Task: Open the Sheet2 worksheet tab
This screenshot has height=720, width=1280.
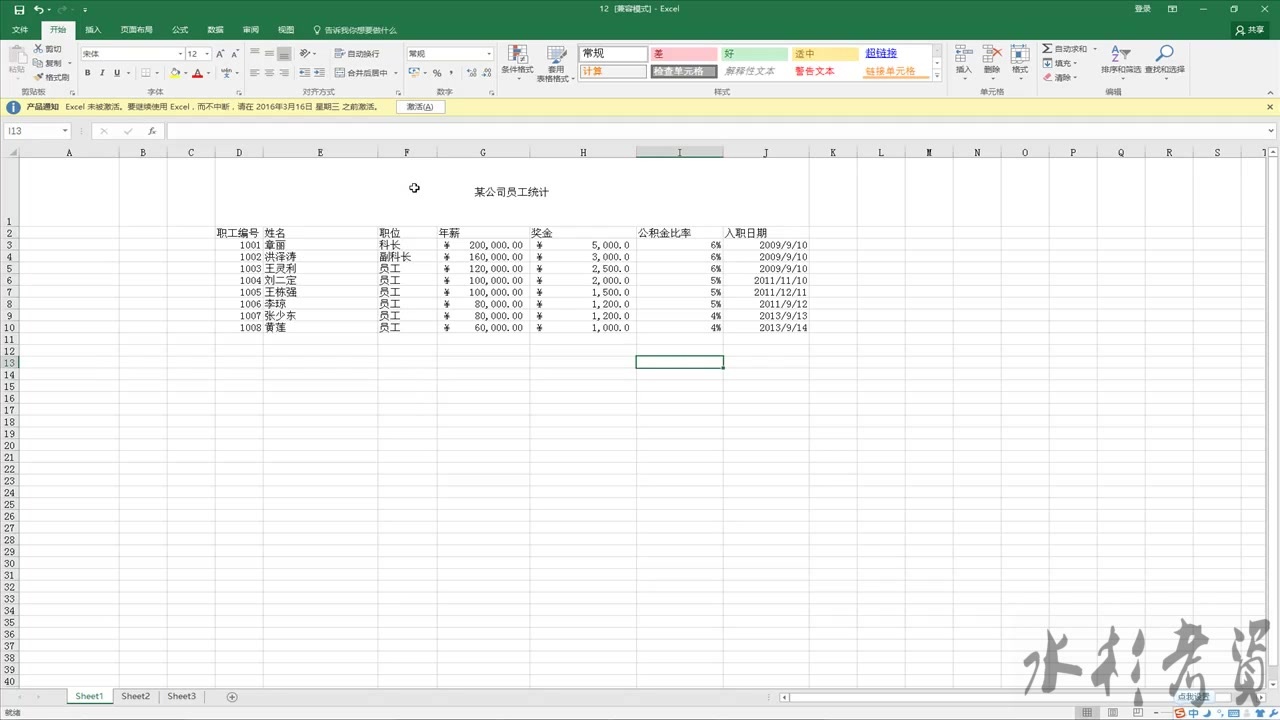Action: 135,696
